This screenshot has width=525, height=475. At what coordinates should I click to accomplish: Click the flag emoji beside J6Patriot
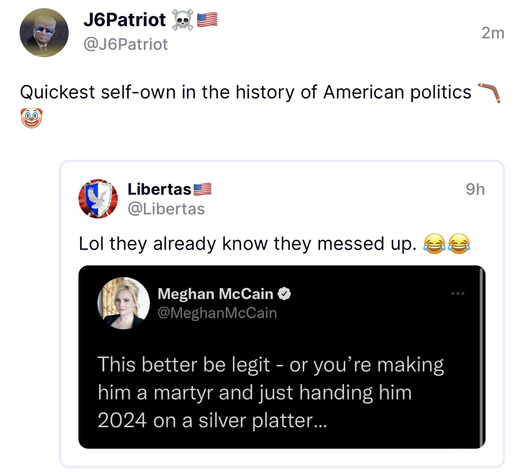(x=207, y=20)
